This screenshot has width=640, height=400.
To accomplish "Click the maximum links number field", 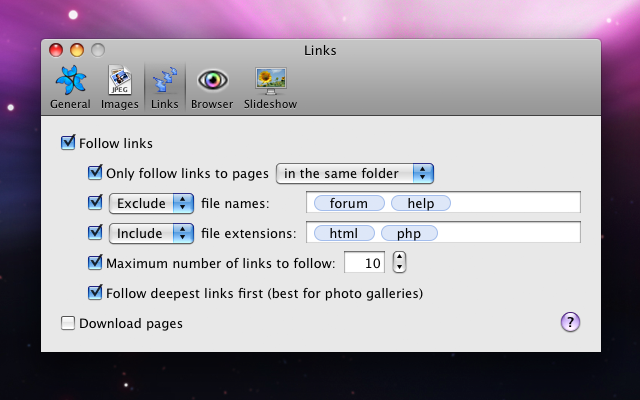I will point(364,262).
